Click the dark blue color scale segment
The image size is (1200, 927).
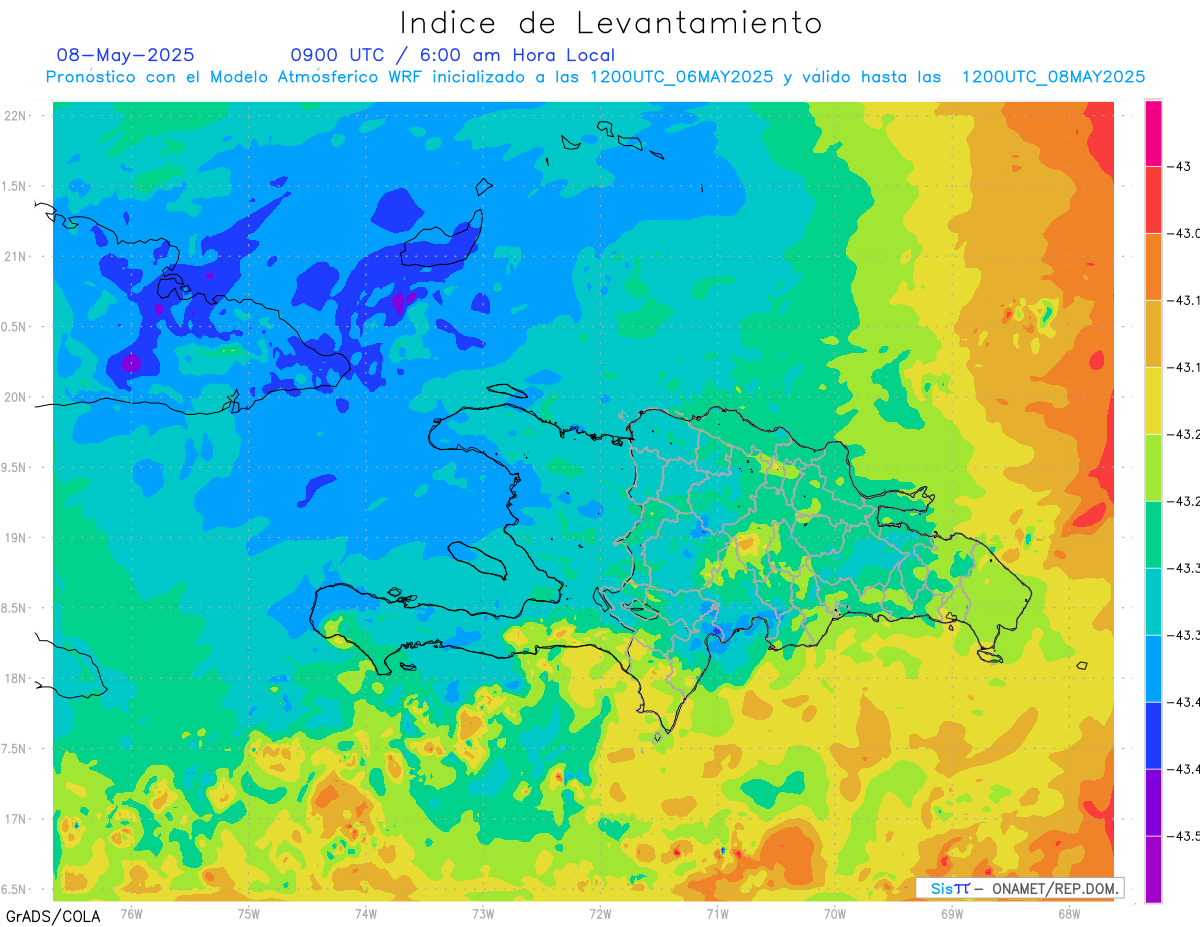pyautogui.click(x=1153, y=736)
